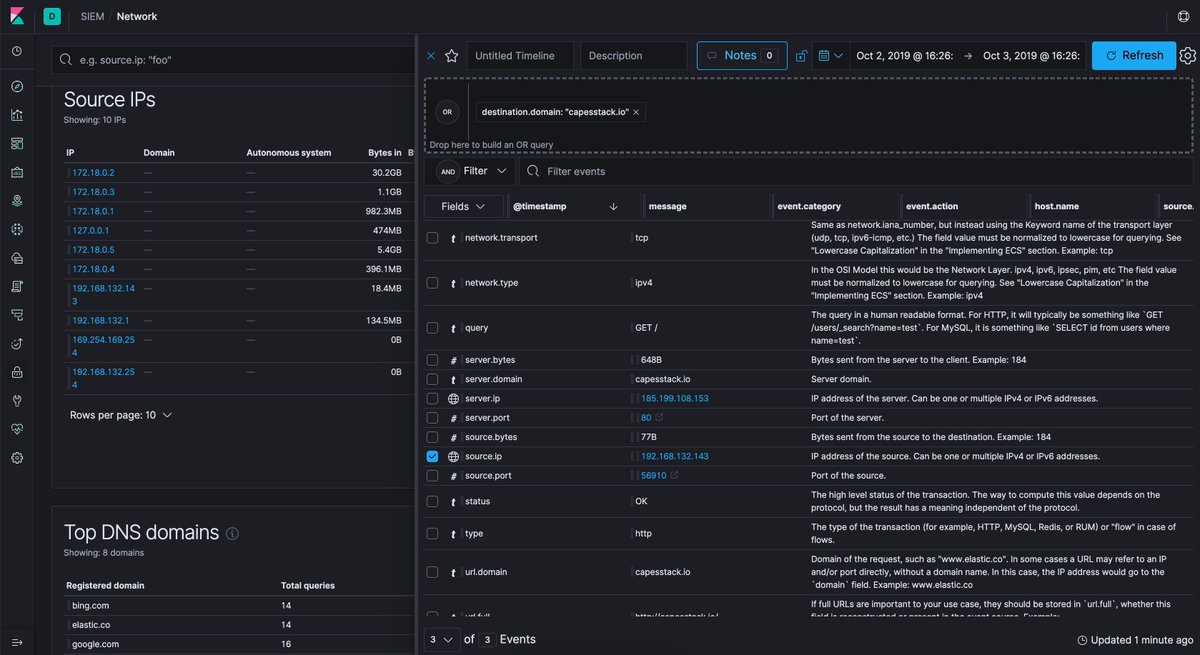Open IP link 172.18.0.2

pyautogui.click(x=94, y=173)
